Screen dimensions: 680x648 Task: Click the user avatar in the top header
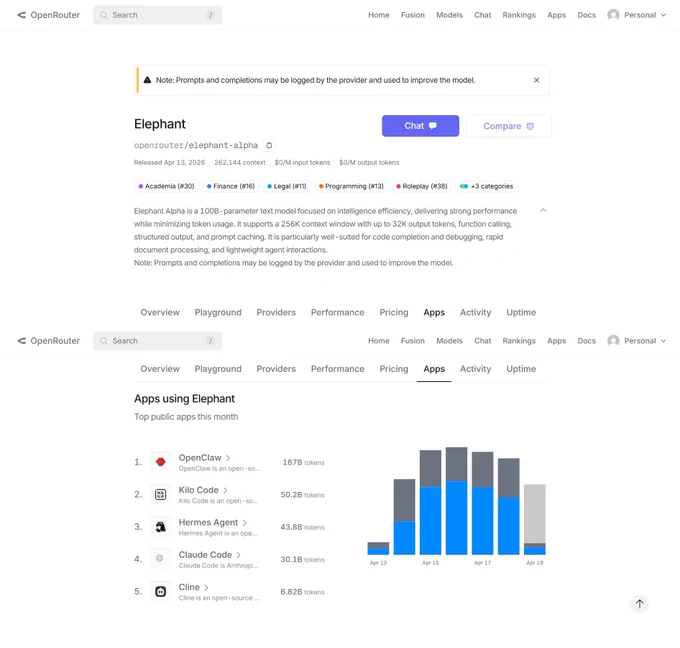click(x=613, y=15)
